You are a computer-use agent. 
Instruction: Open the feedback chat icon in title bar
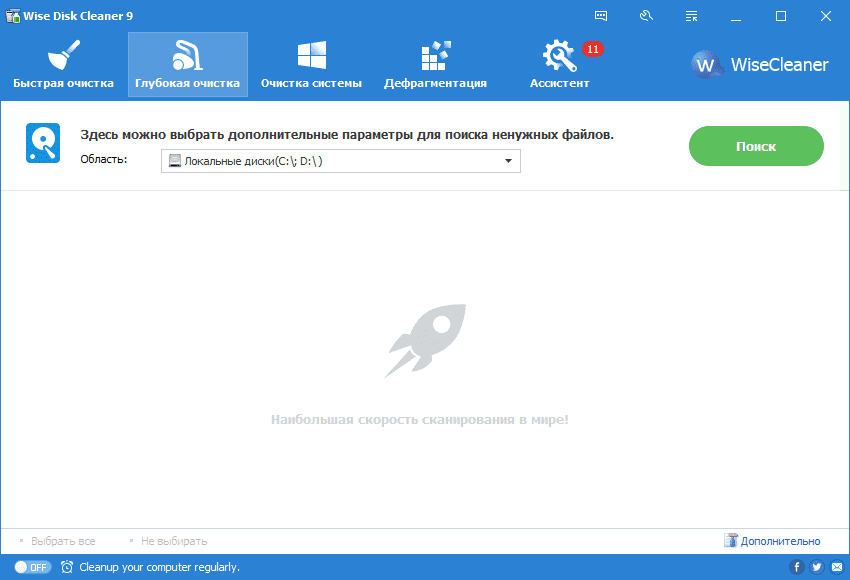click(601, 16)
